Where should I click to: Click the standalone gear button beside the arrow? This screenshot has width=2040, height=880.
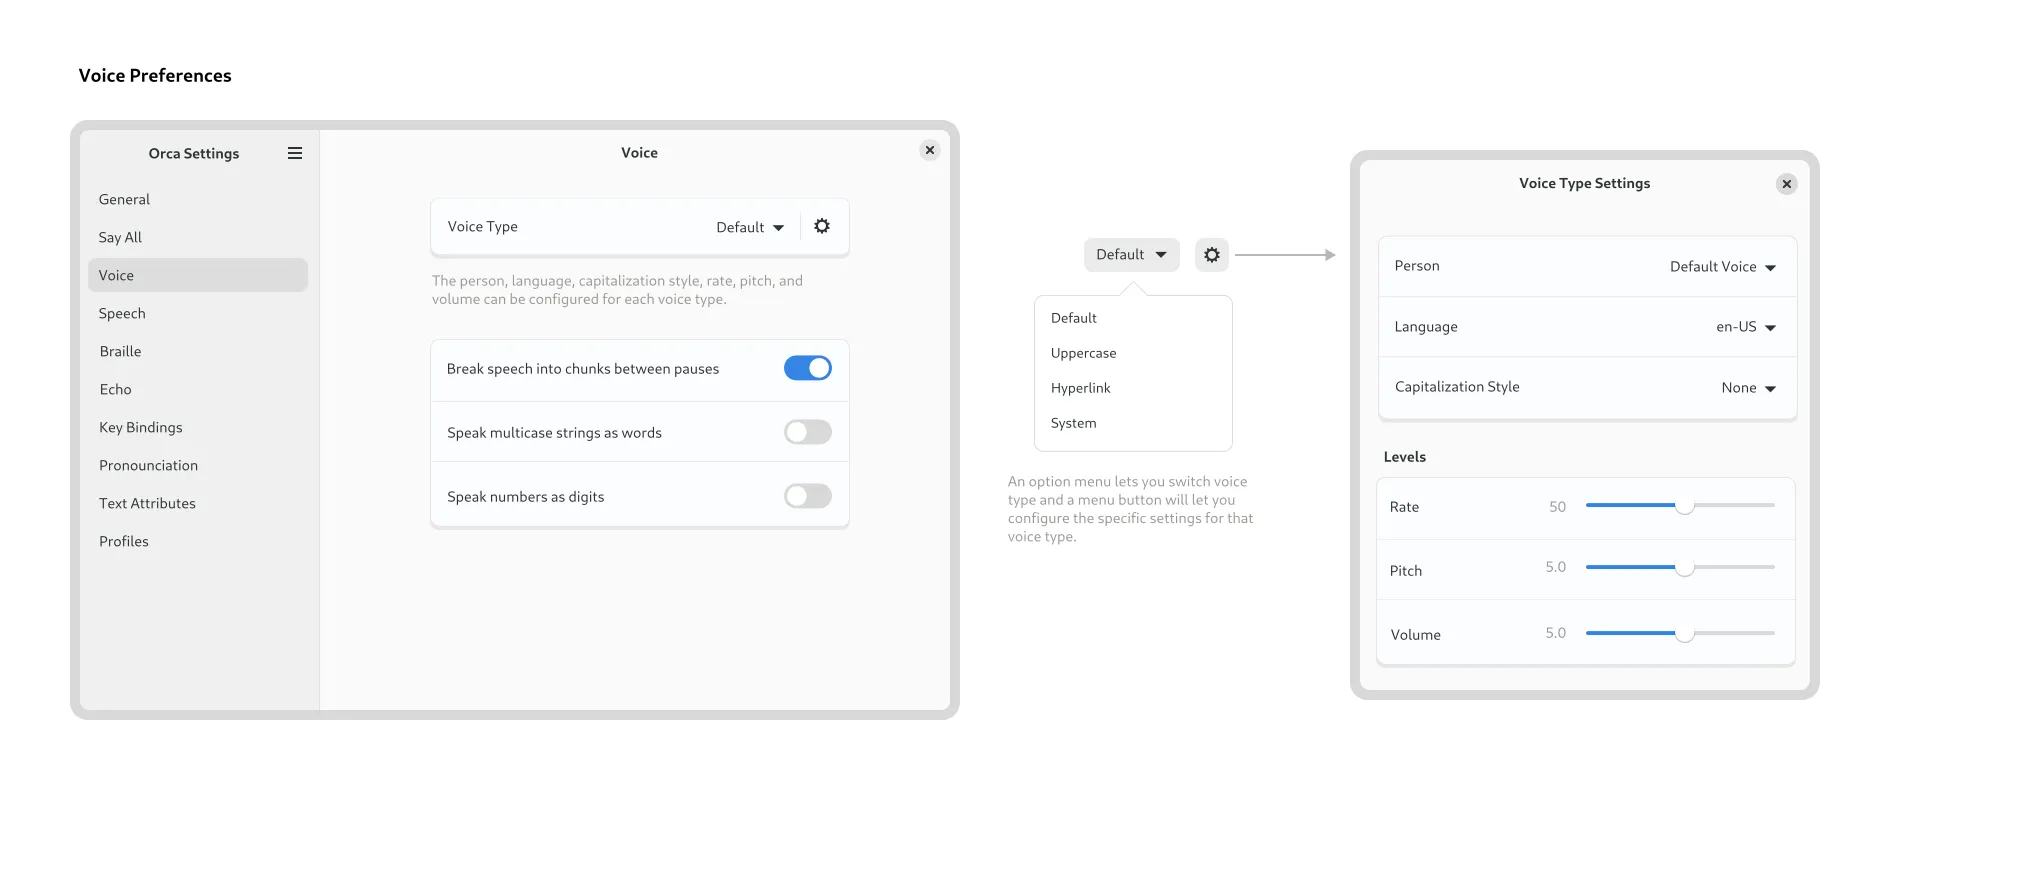(x=1211, y=255)
